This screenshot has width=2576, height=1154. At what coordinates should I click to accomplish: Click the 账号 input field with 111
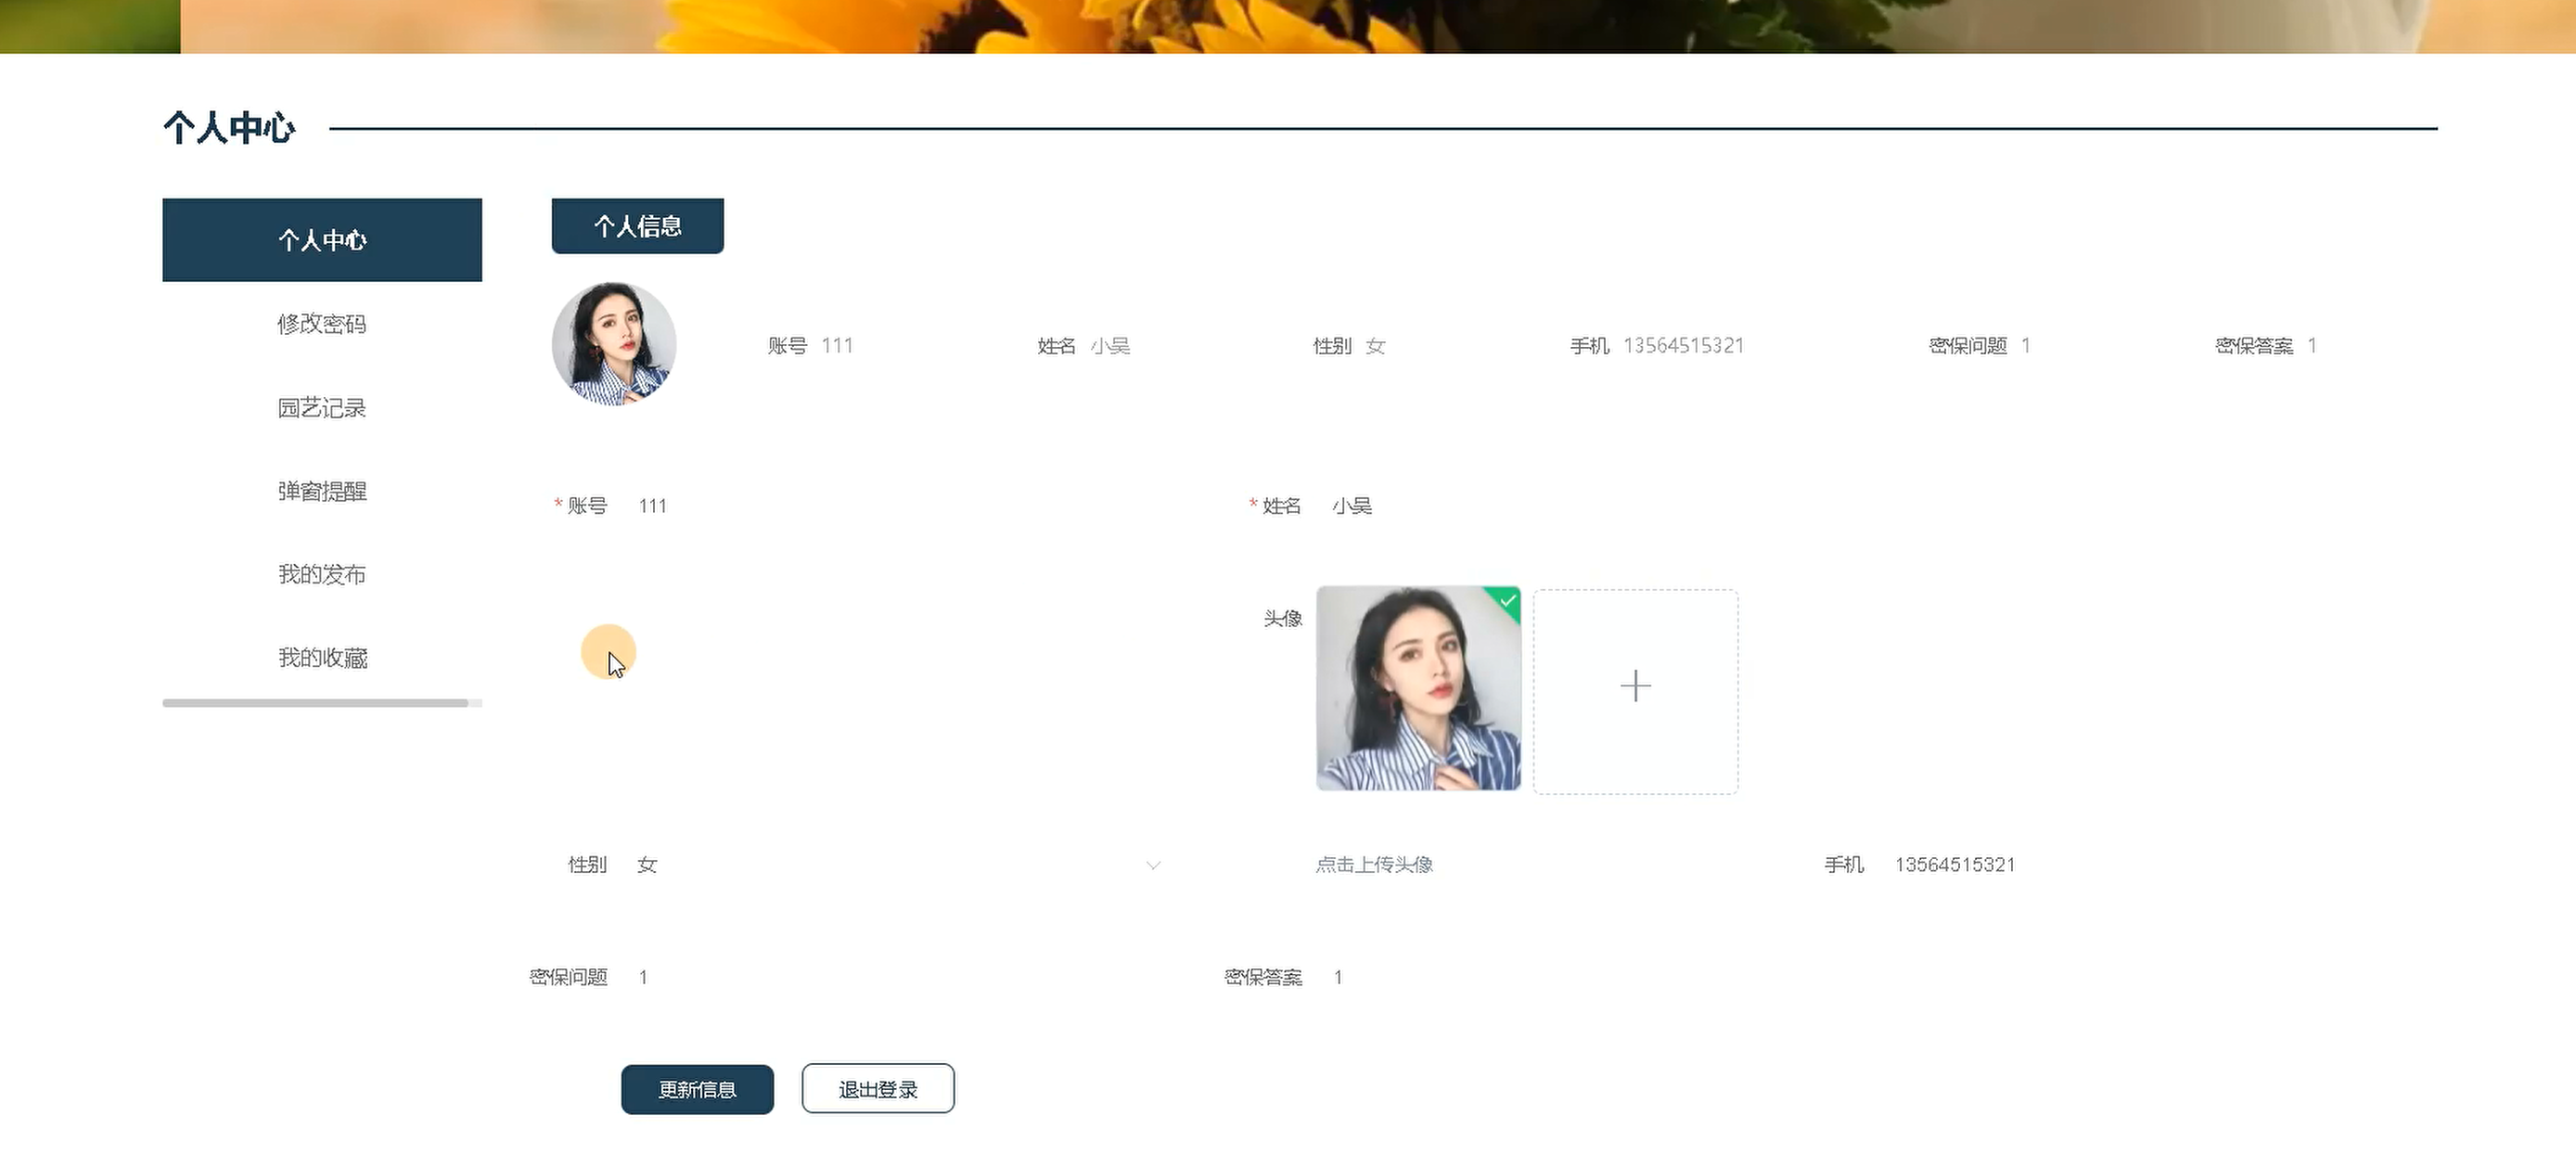[x=899, y=506]
